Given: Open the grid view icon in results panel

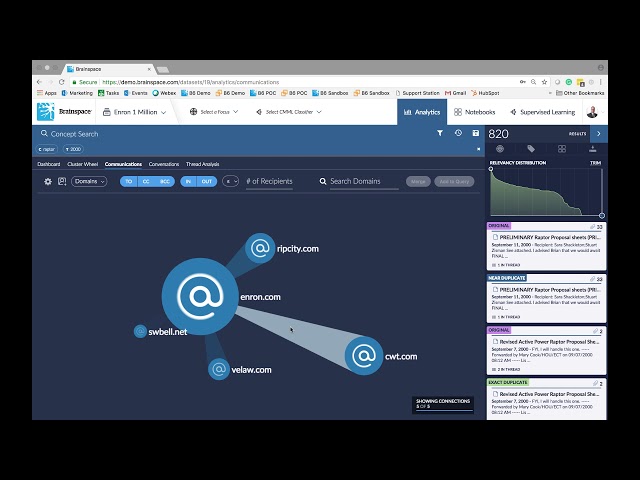Looking at the screenshot, I should 562,149.
